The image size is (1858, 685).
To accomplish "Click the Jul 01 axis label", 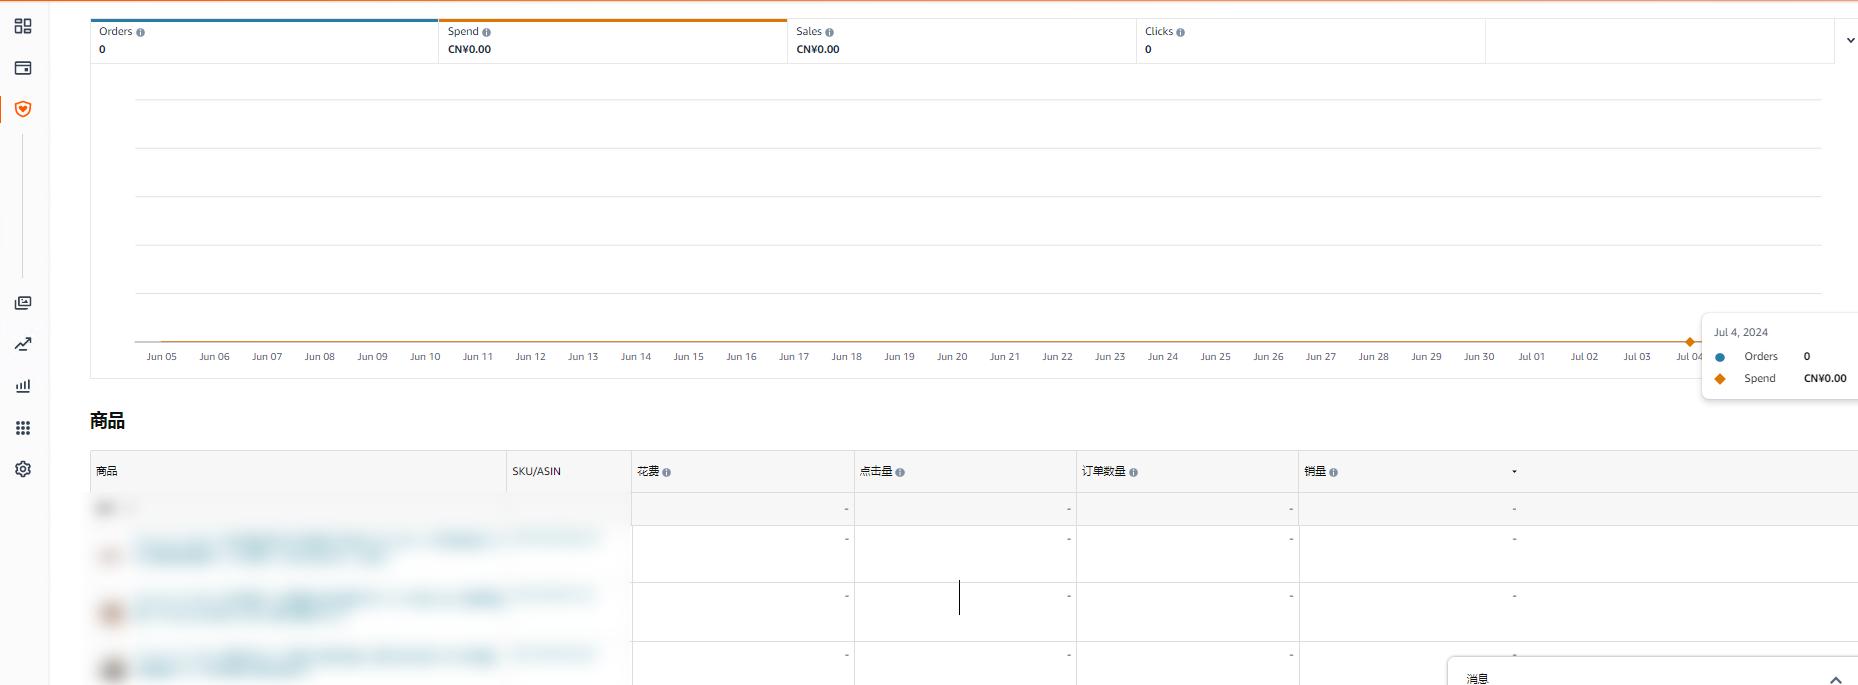I will 1531,357.
